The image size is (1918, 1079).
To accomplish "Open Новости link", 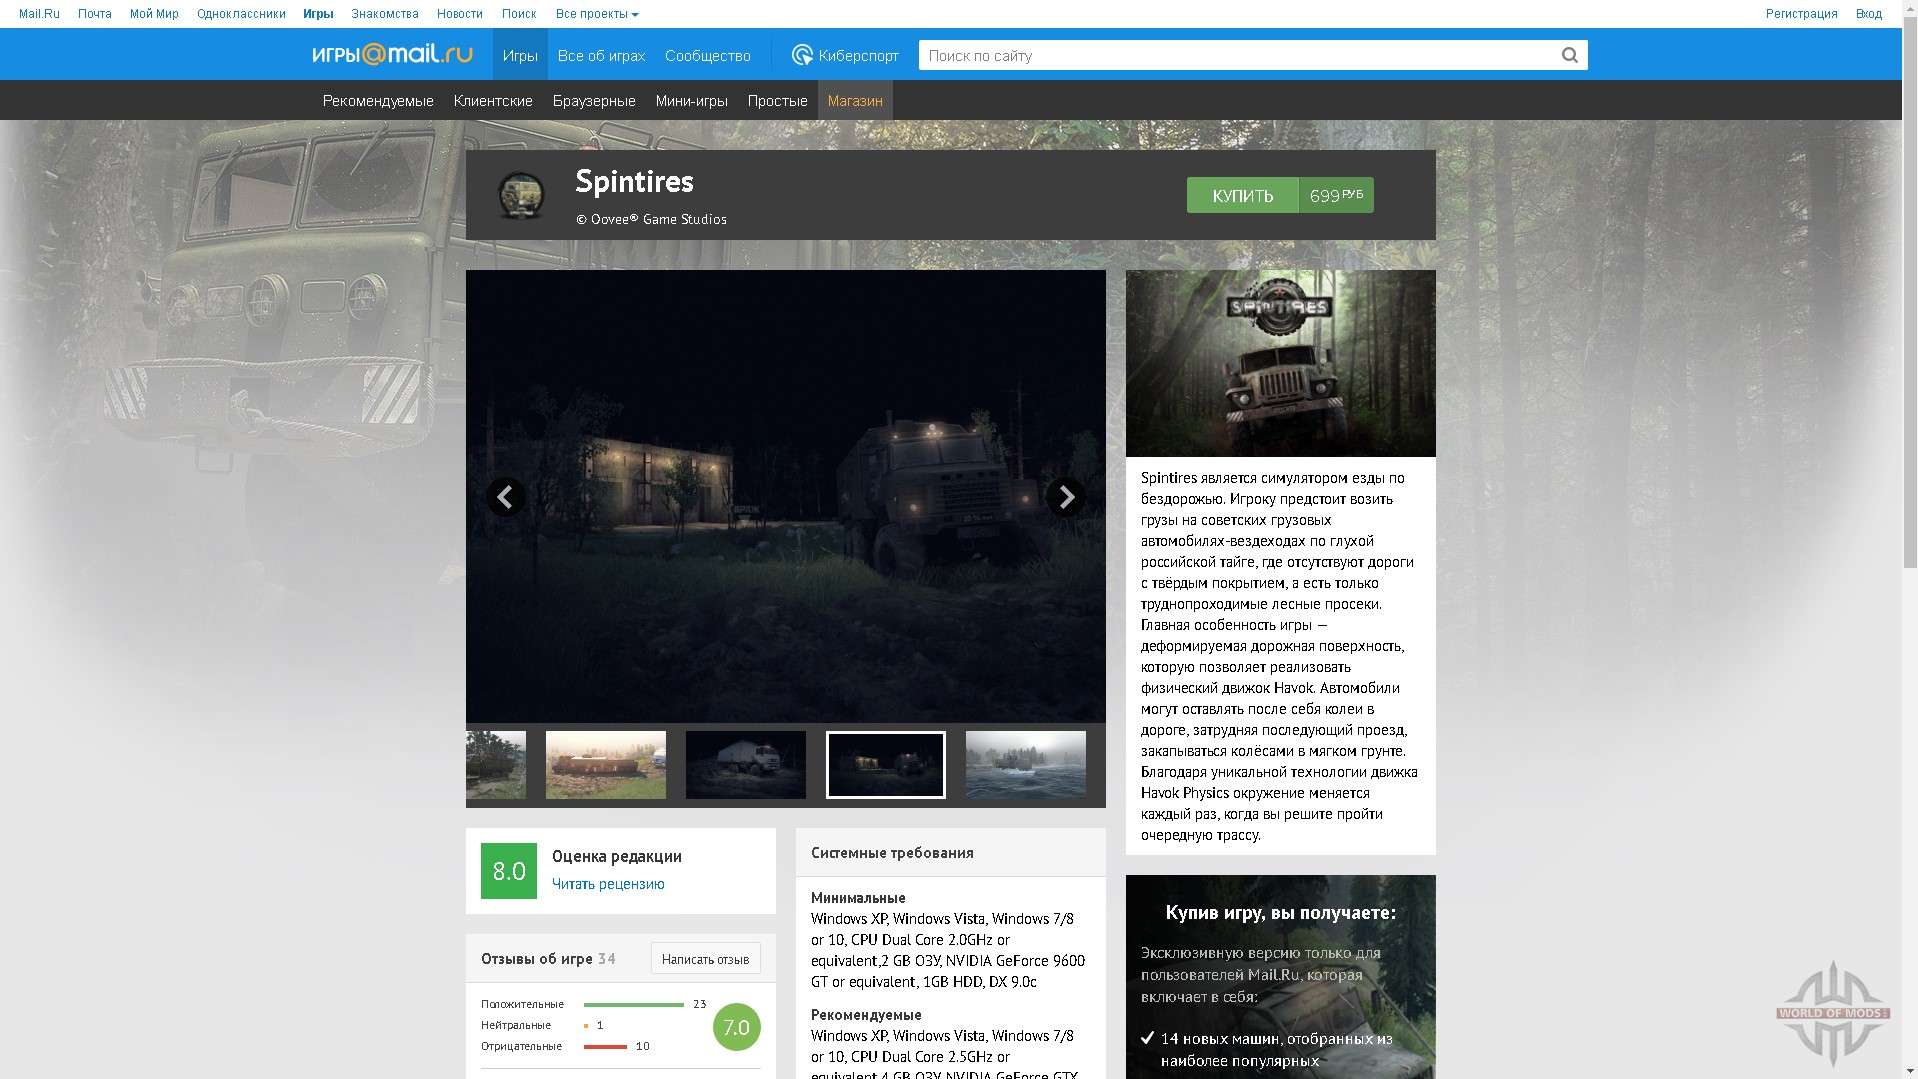I will 459,14.
